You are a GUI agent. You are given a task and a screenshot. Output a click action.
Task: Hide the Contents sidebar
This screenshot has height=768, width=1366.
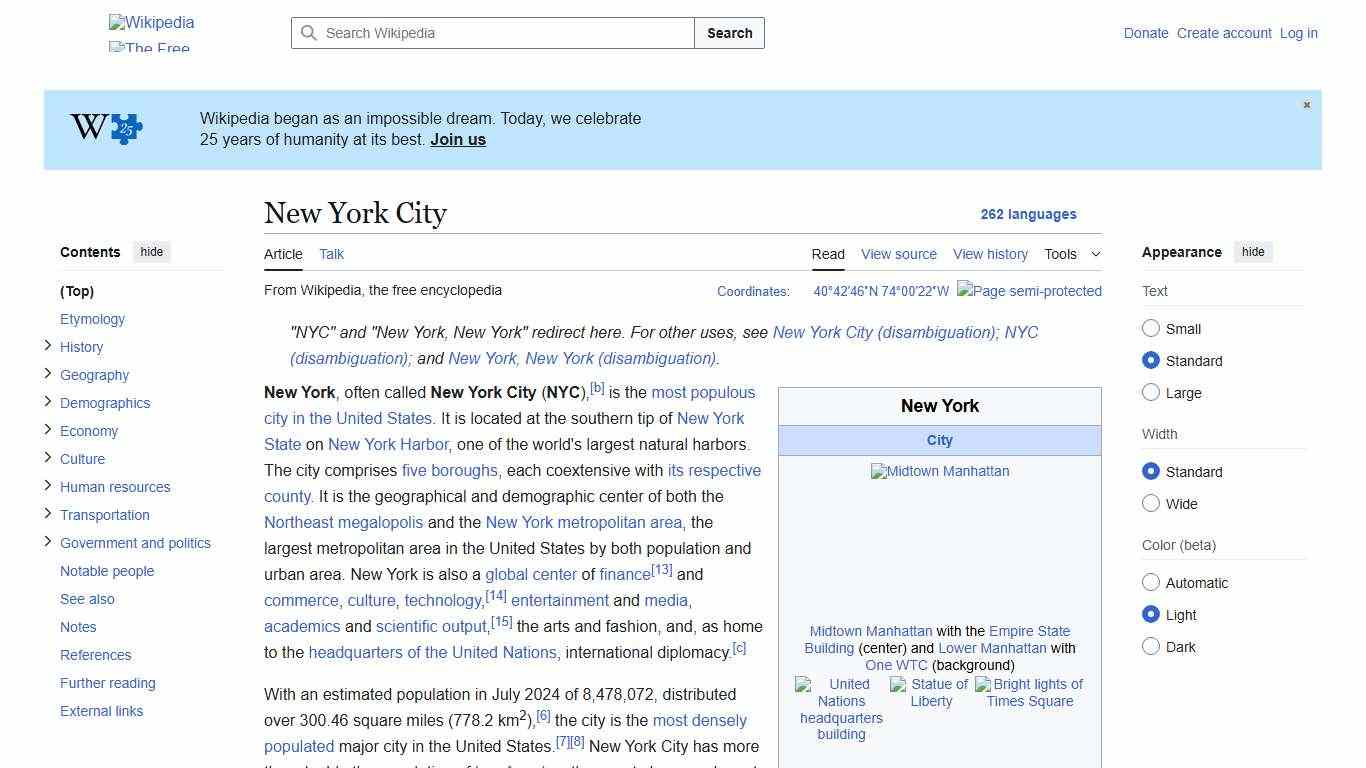point(151,252)
